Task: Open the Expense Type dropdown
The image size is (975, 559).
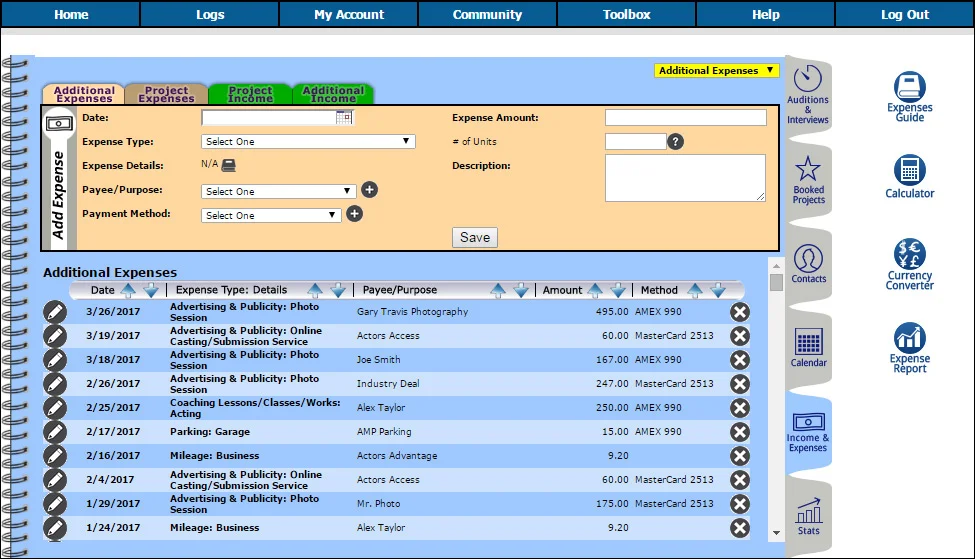Action: 308,142
